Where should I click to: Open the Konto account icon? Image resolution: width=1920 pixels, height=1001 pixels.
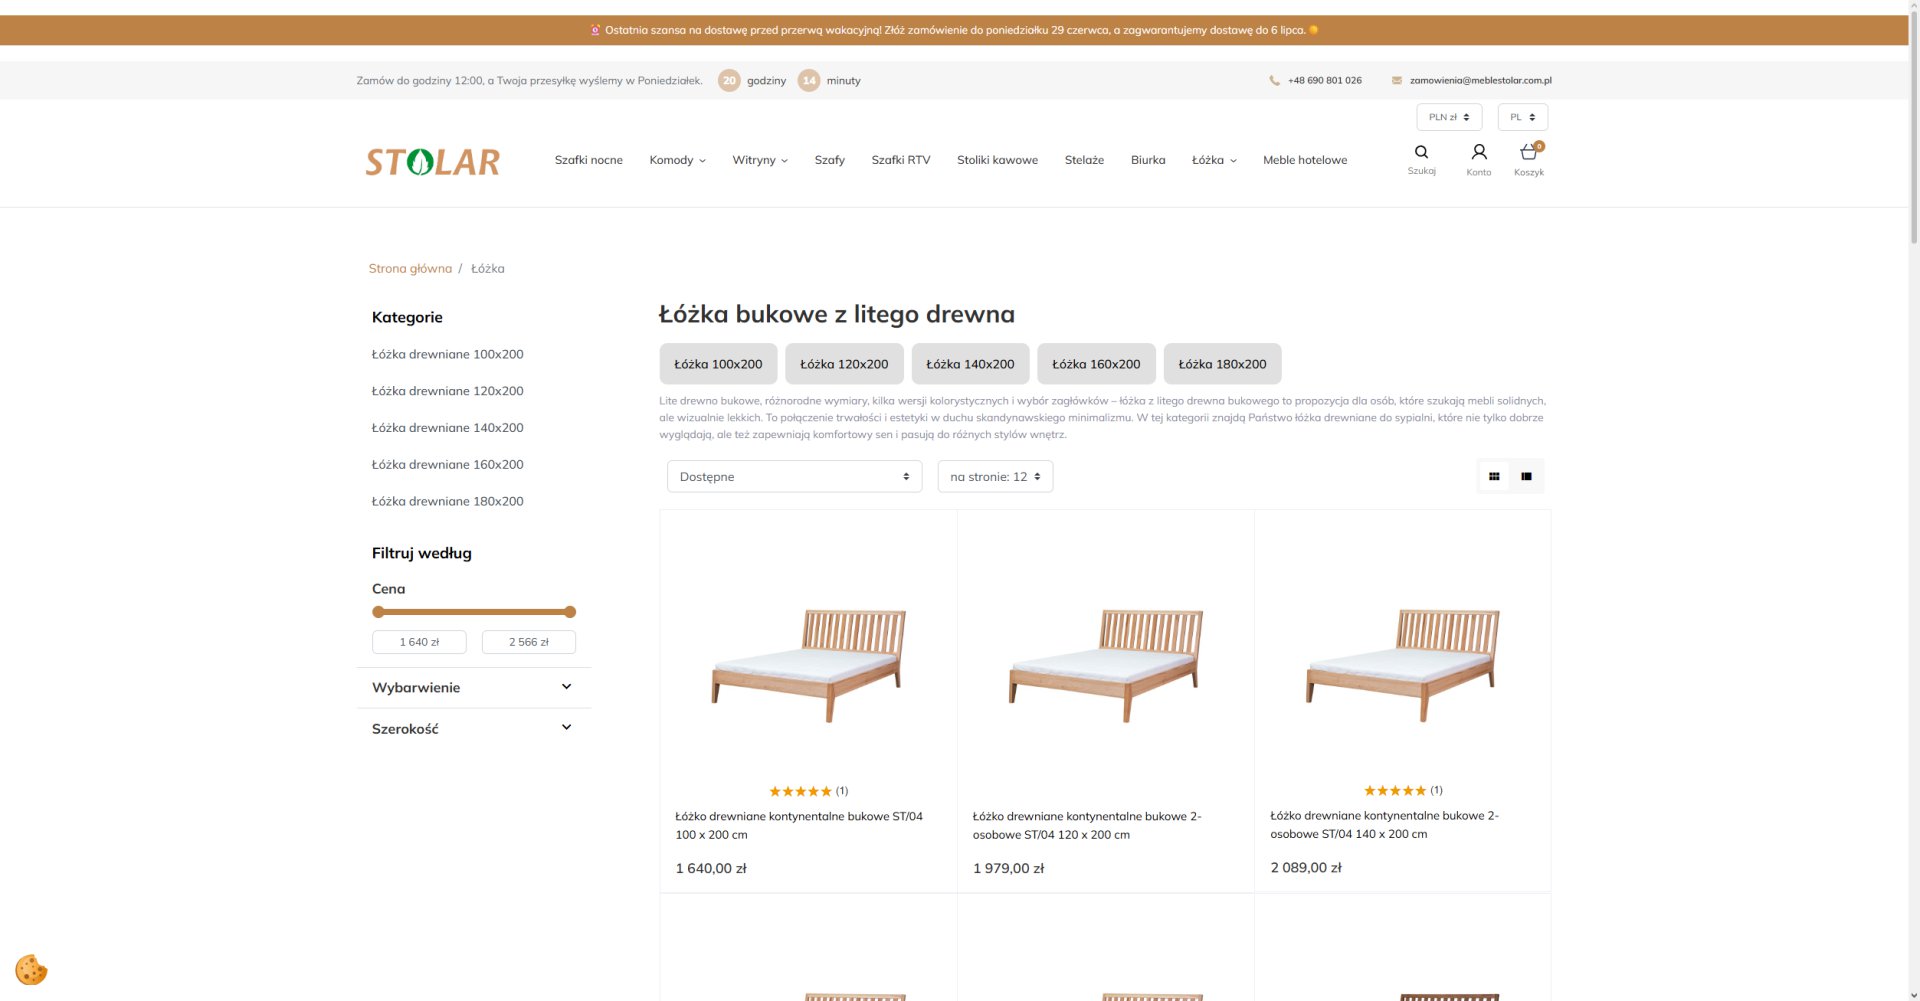(x=1478, y=158)
